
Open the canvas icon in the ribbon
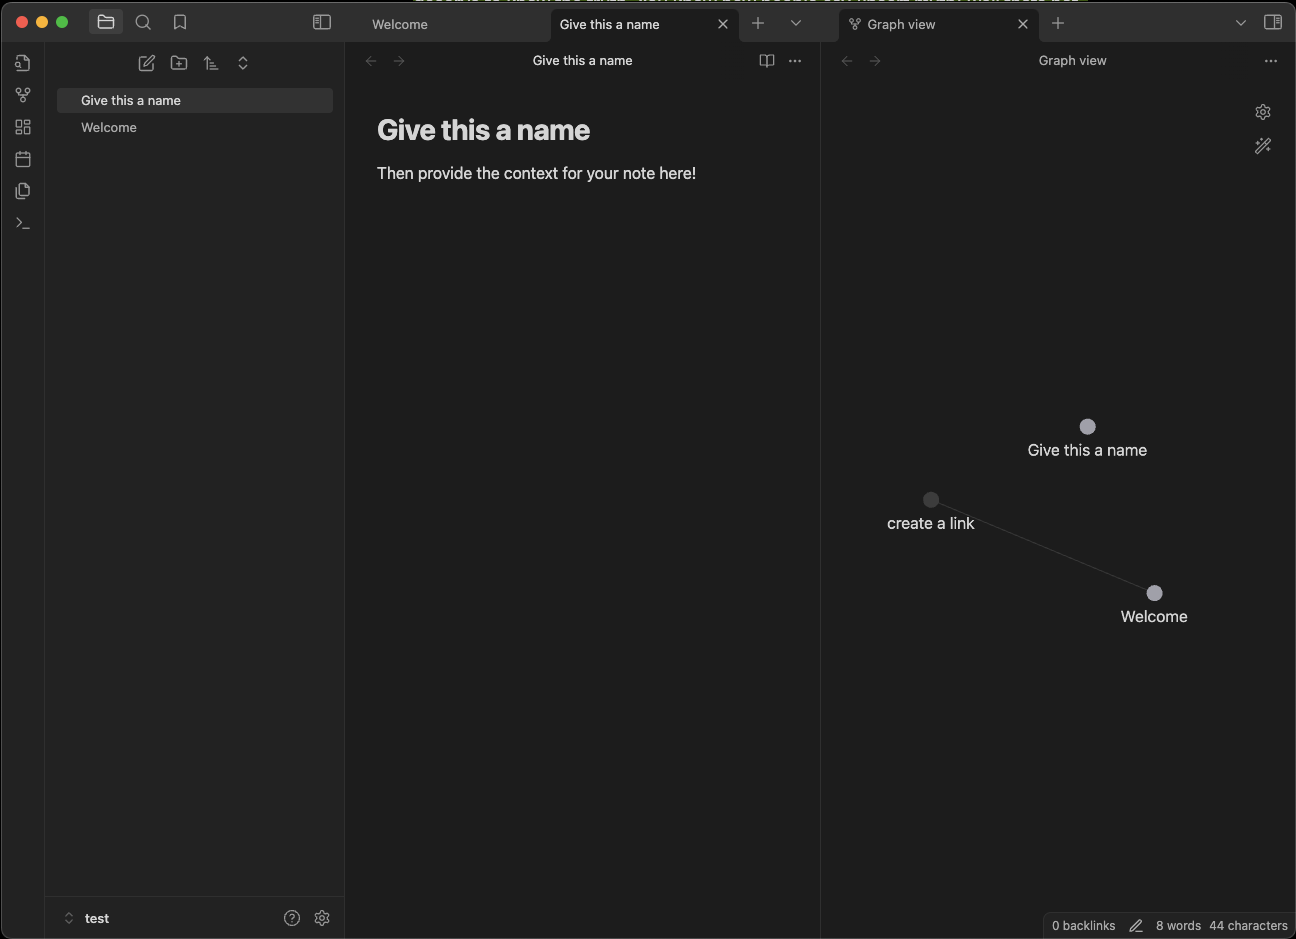[23, 127]
